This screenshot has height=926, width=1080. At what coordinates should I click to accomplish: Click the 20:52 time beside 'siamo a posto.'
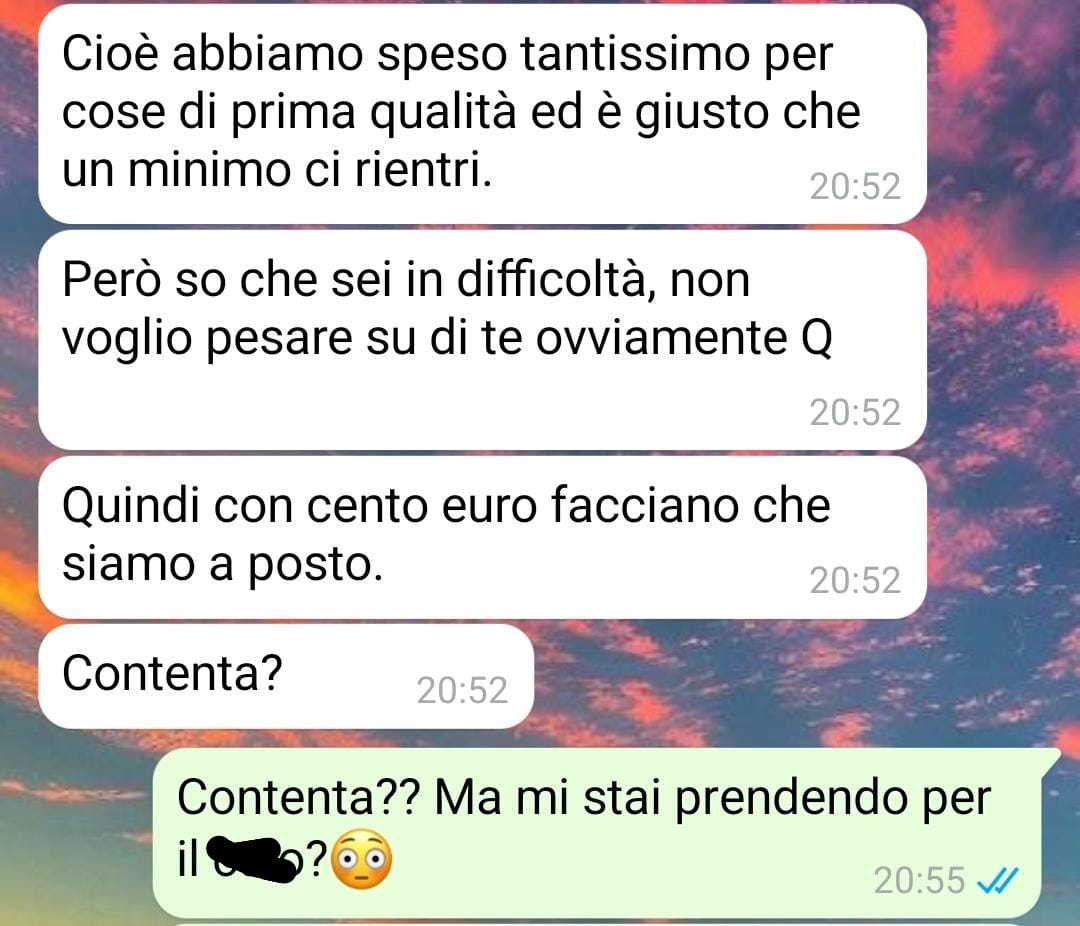click(x=855, y=580)
